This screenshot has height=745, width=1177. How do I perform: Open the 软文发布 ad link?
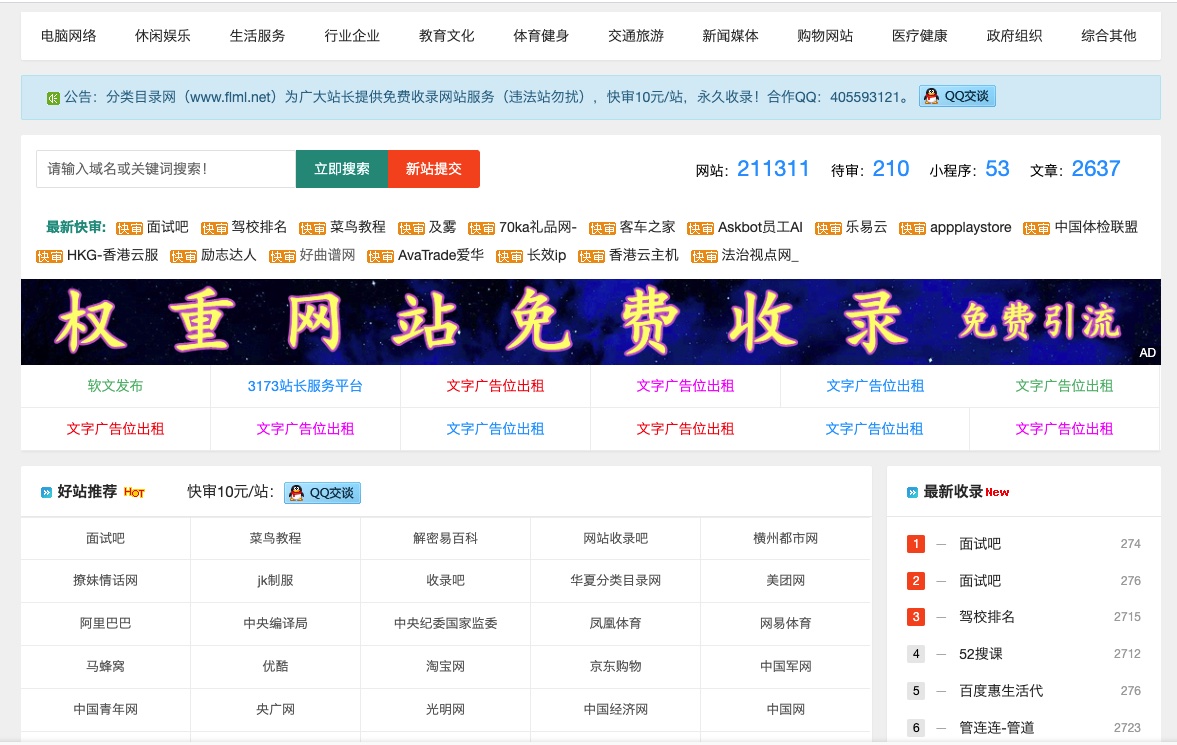[x=115, y=386]
